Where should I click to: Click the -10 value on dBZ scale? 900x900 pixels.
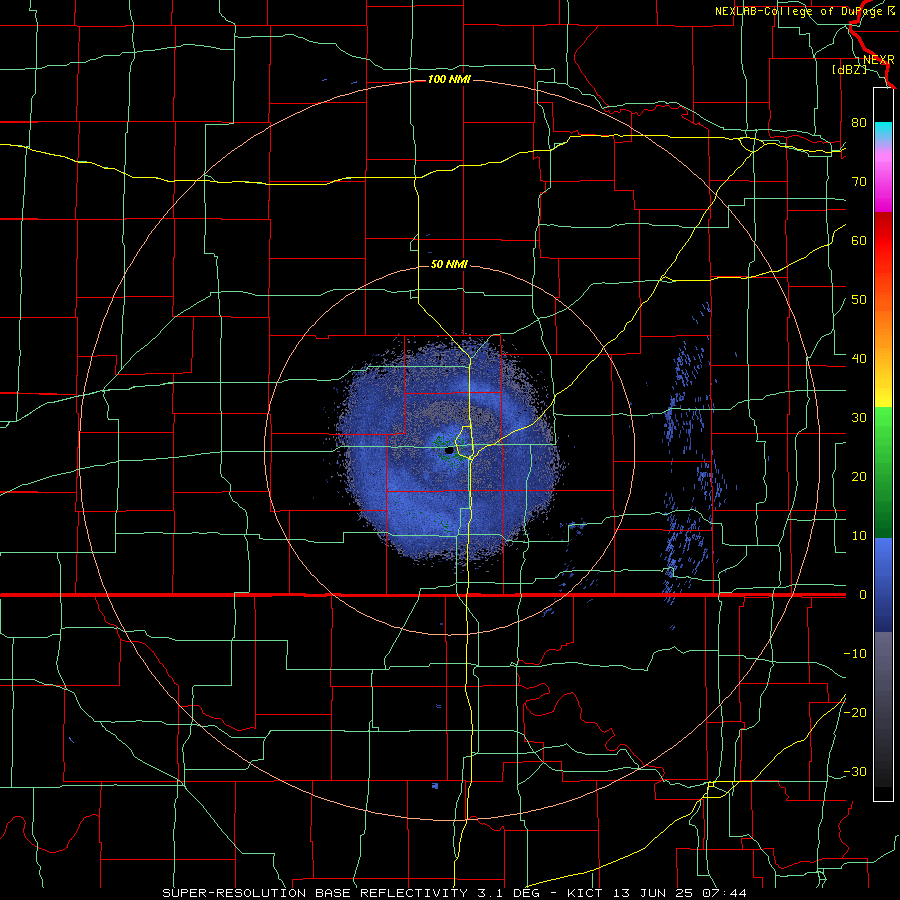[855, 654]
